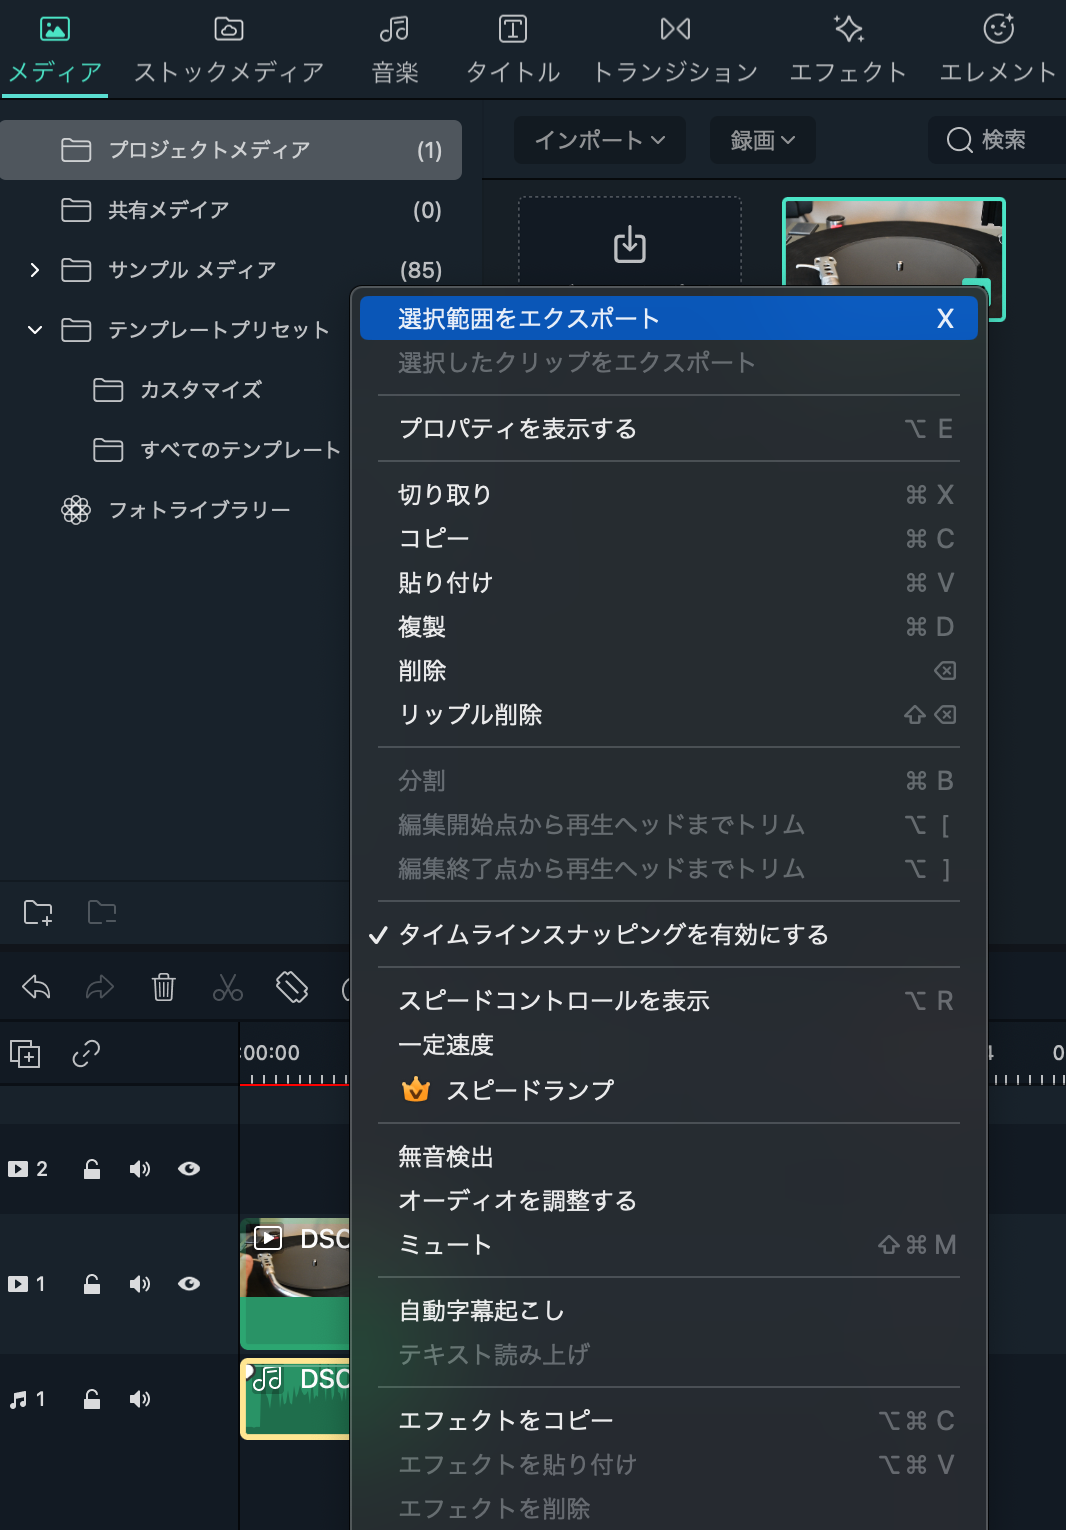Open the 録画 recording dropdown
This screenshot has width=1066, height=1530.
[762, 140]
